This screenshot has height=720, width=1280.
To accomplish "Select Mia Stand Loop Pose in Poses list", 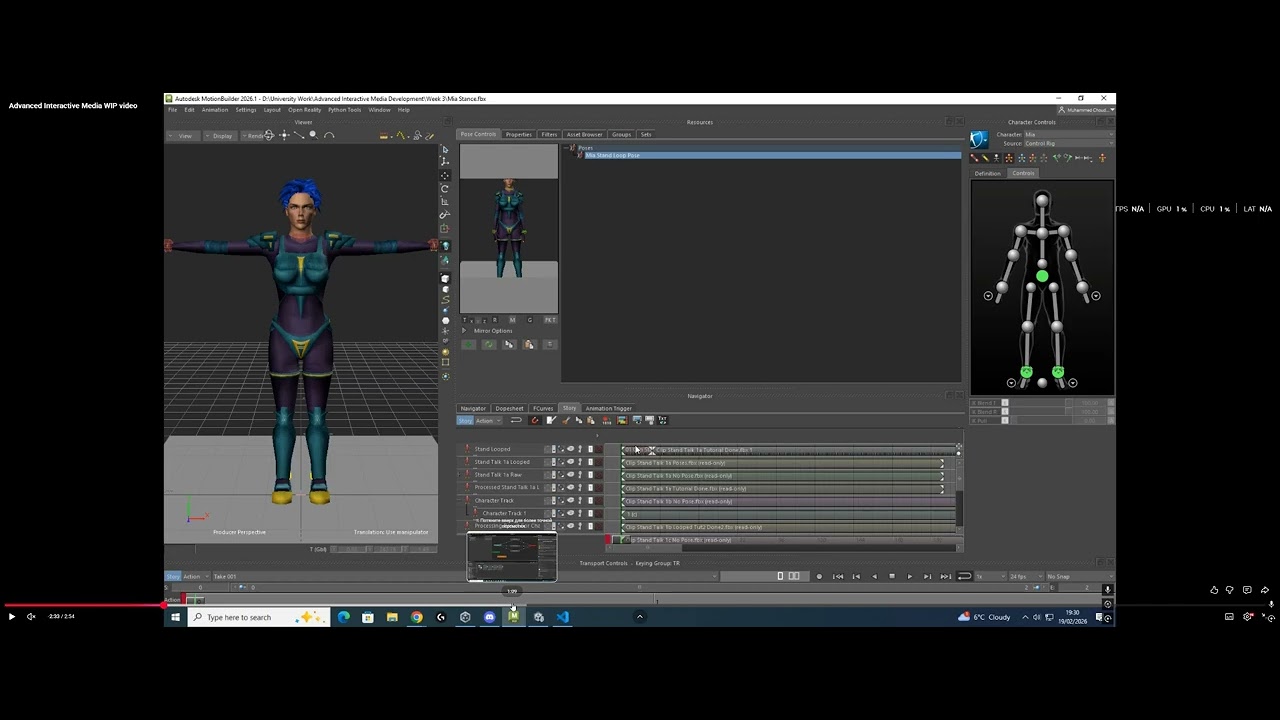I will tap(612, 155).
